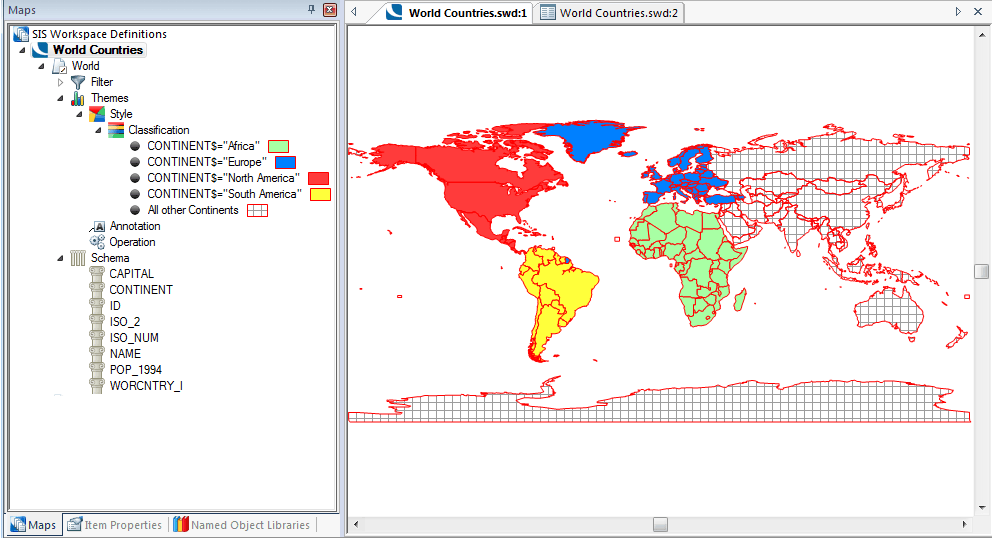992x538 pixels.
Task: Click the red North America color swatch
Action: coord(319,178)
